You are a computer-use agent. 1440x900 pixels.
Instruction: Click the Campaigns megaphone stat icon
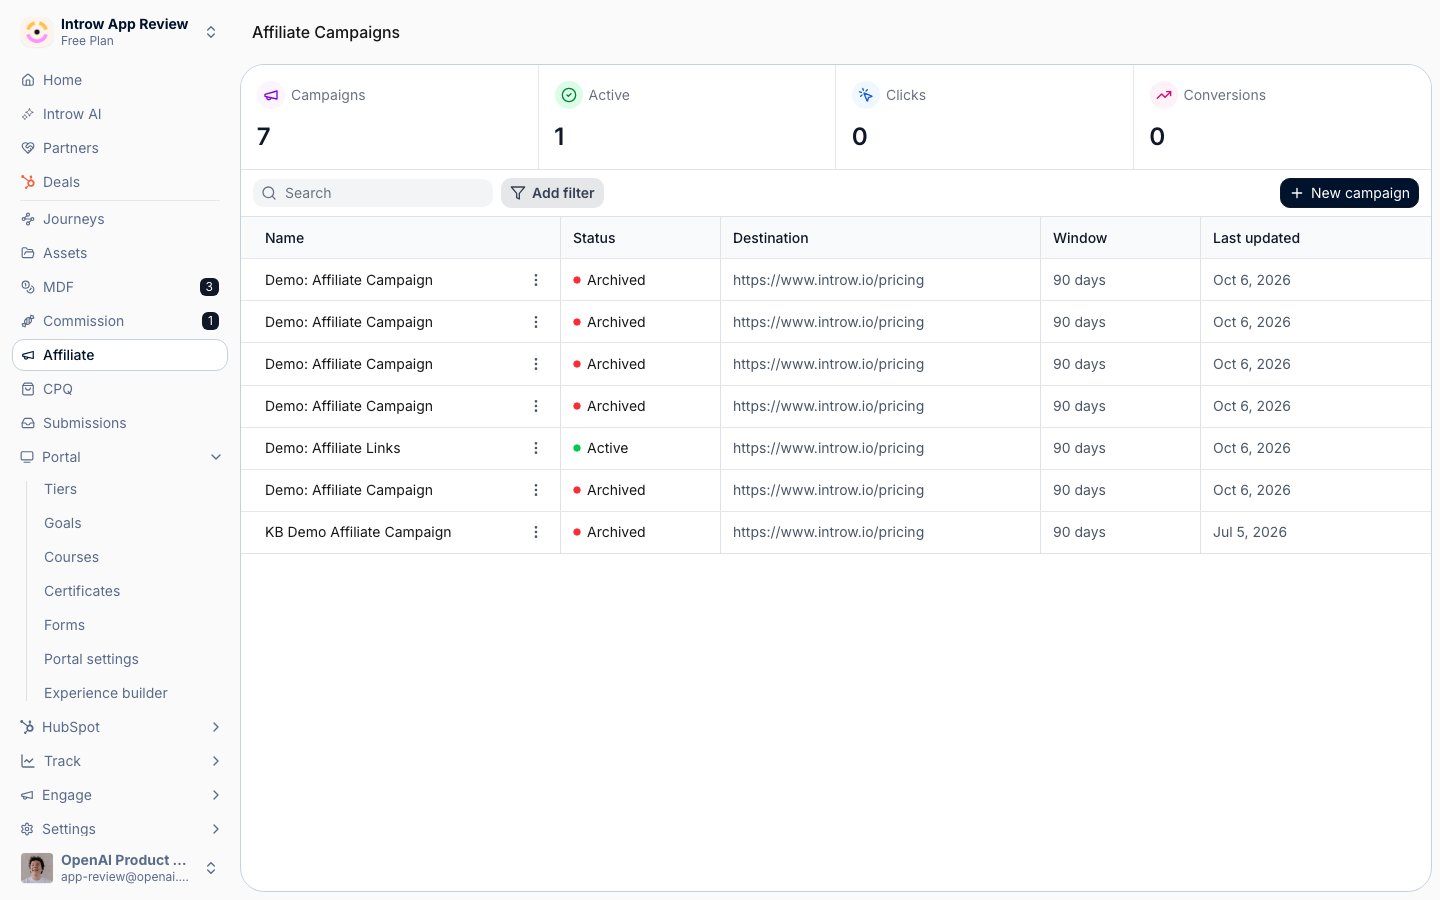271,95
